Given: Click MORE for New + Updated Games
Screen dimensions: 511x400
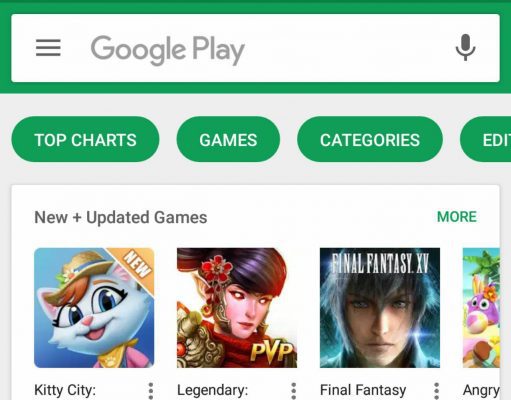Looking at the screenshot, I should 457,217.
